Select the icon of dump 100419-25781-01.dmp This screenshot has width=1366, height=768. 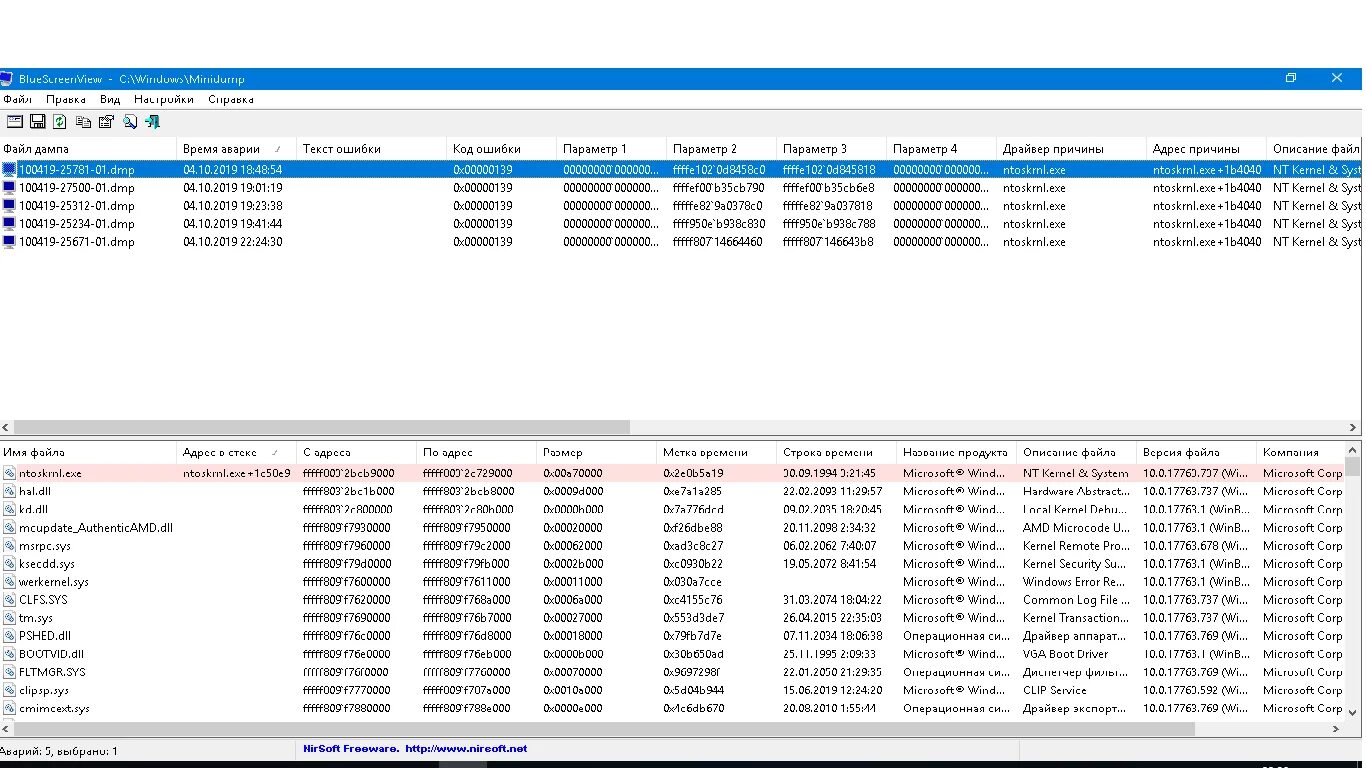pos(10,170)
